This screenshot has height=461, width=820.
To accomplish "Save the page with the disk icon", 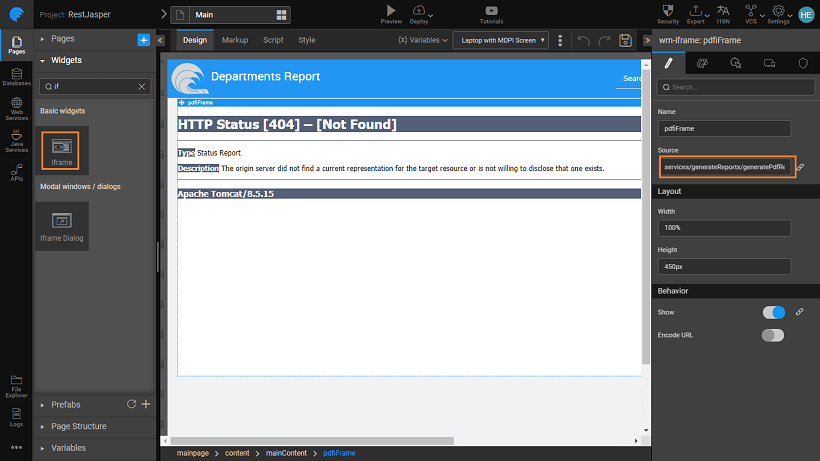I will tap(625, 40).
